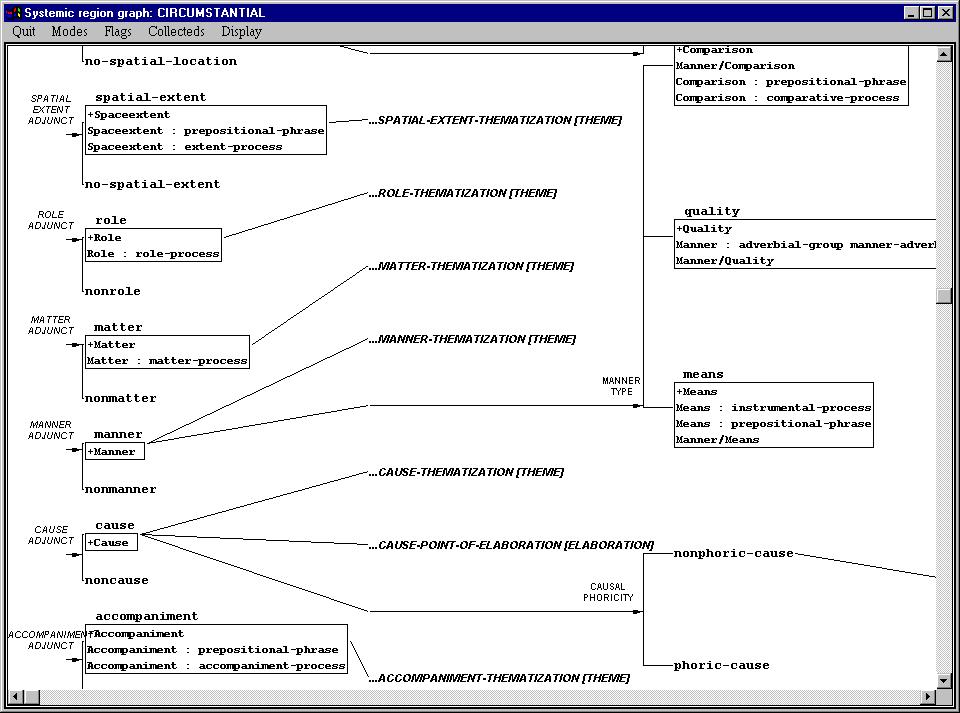Open ACCOMPANIMENT-THEMATIZATION [THEME] reference
The height and width of the screenshot is (713, 960).
tap(500, 678)
